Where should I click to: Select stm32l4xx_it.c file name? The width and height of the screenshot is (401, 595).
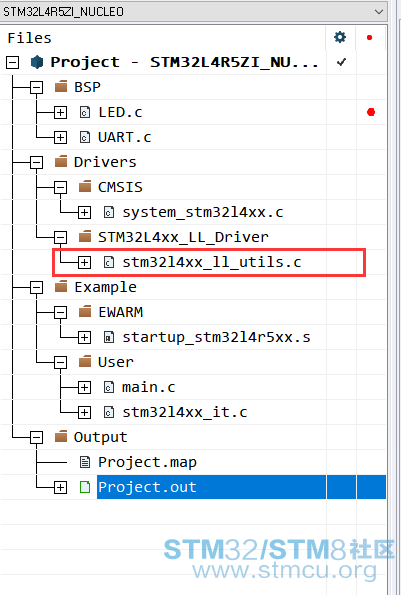(184, 412)
